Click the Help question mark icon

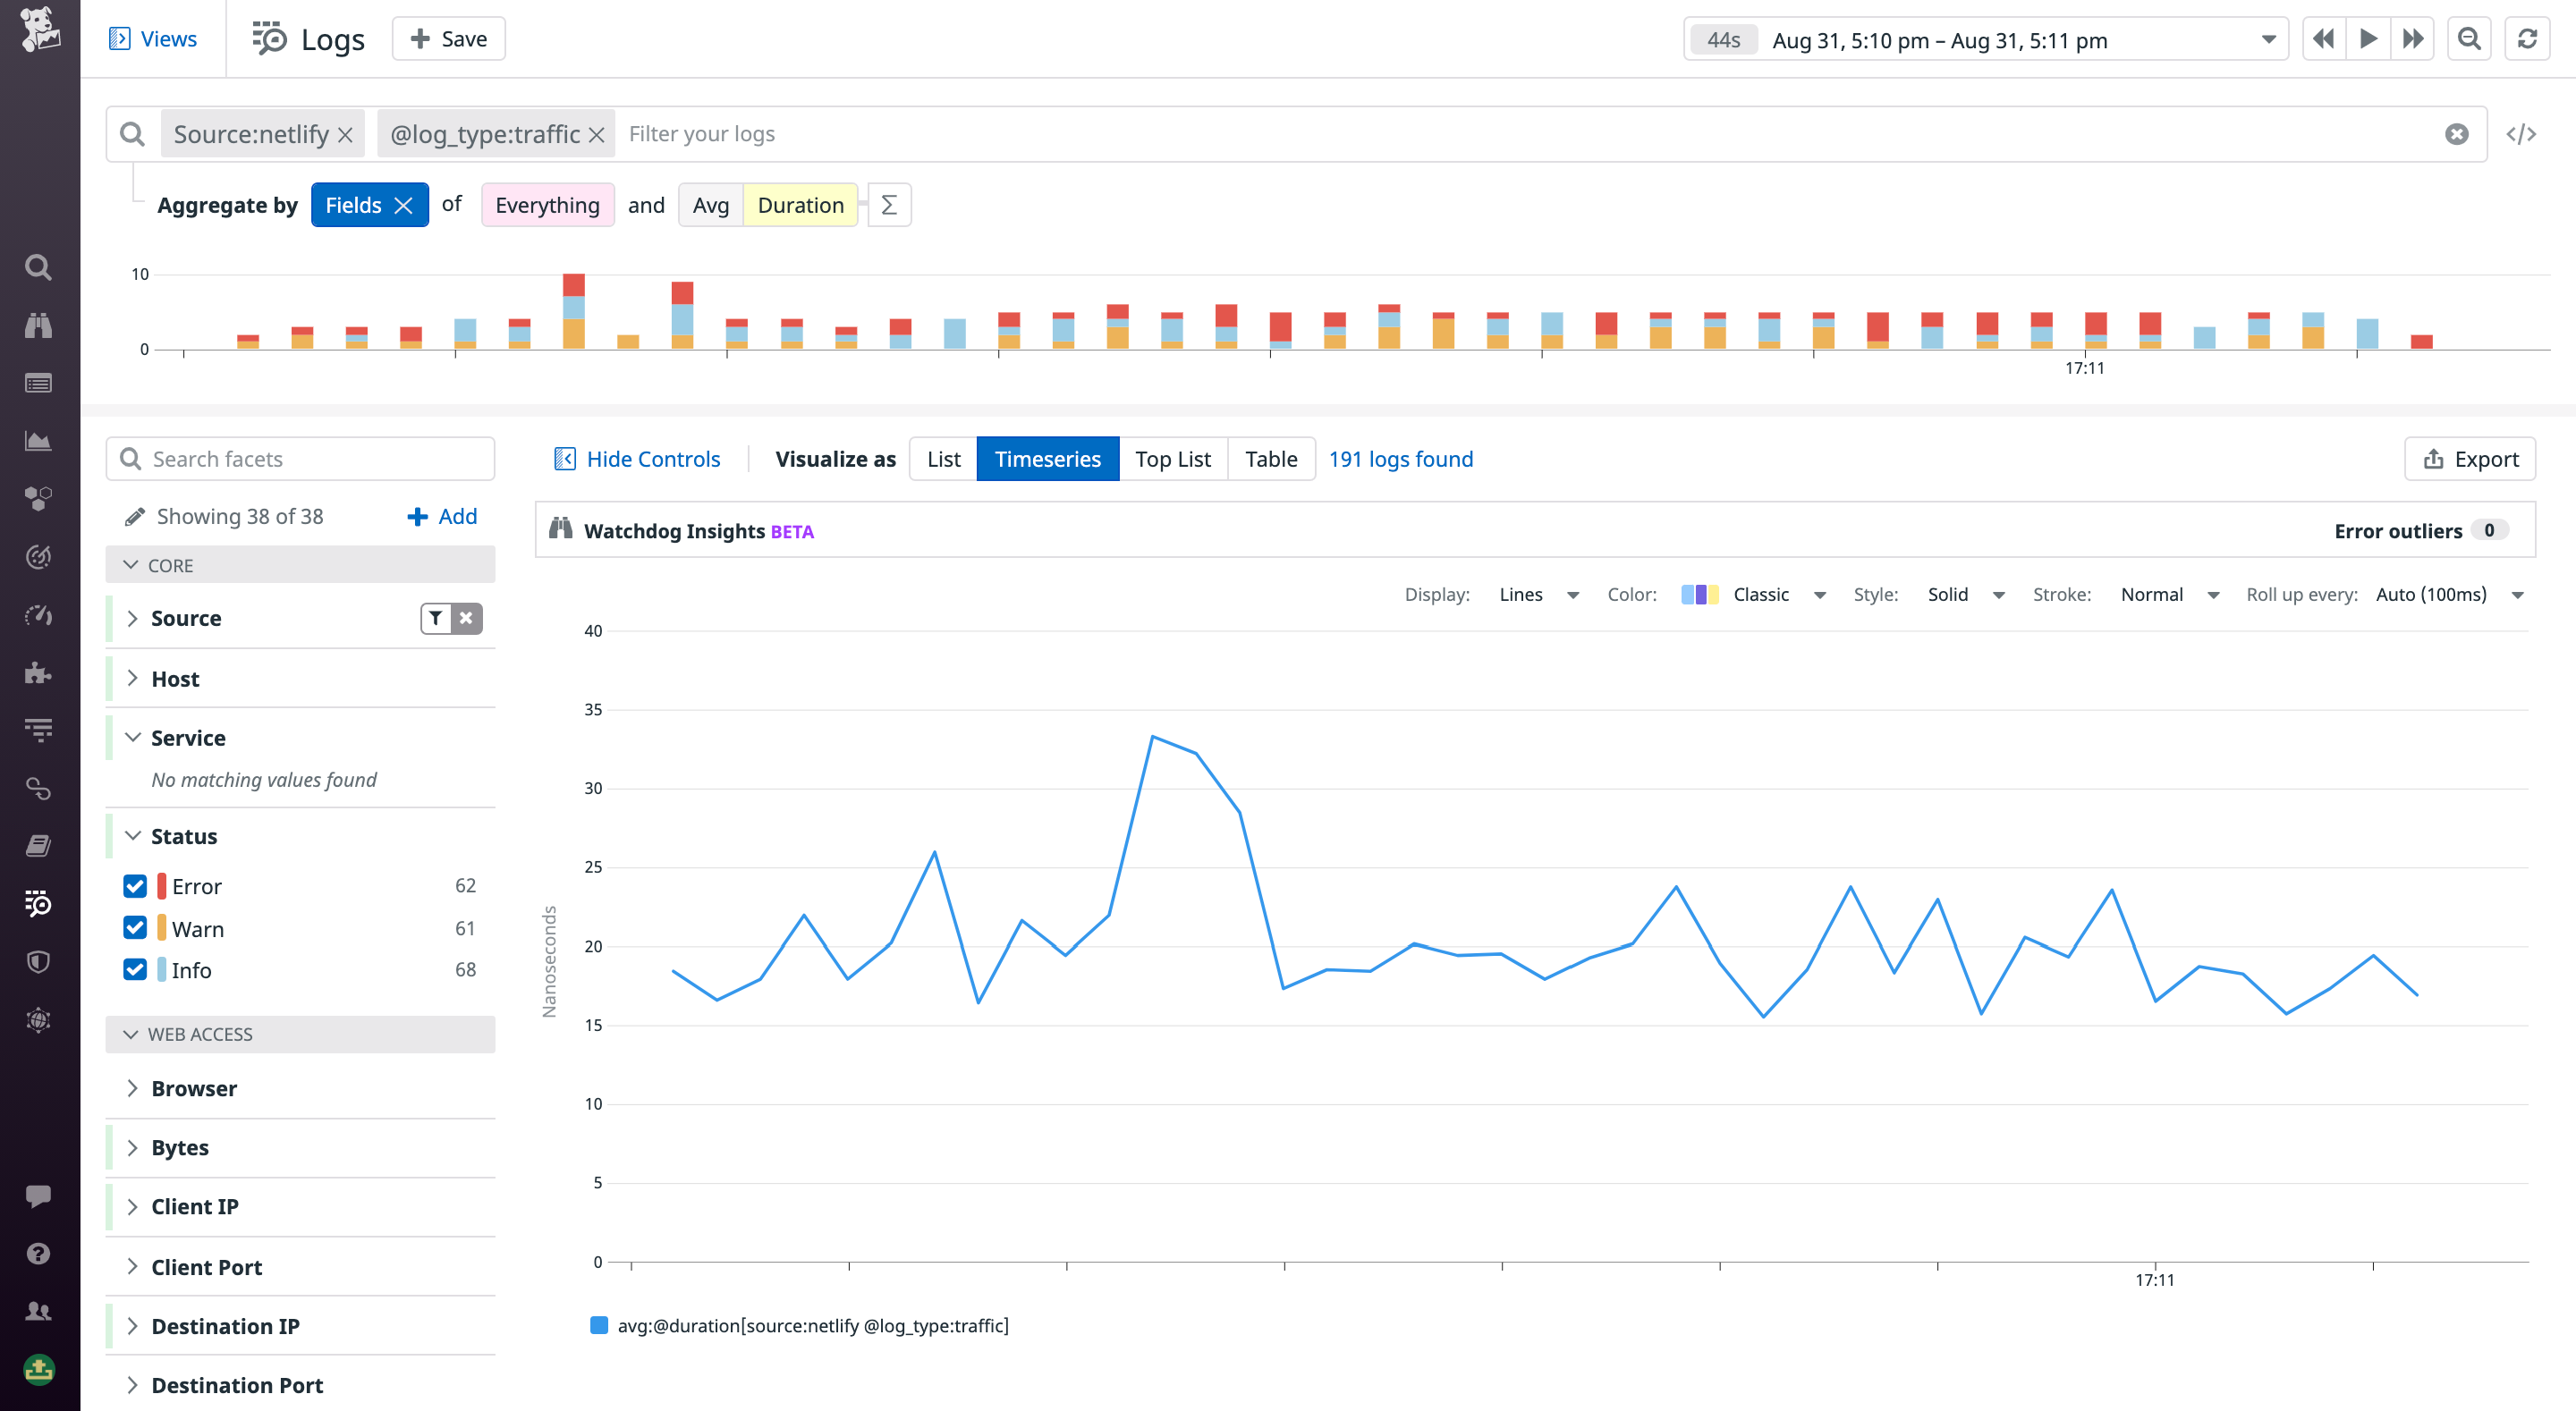(37, 1253)
